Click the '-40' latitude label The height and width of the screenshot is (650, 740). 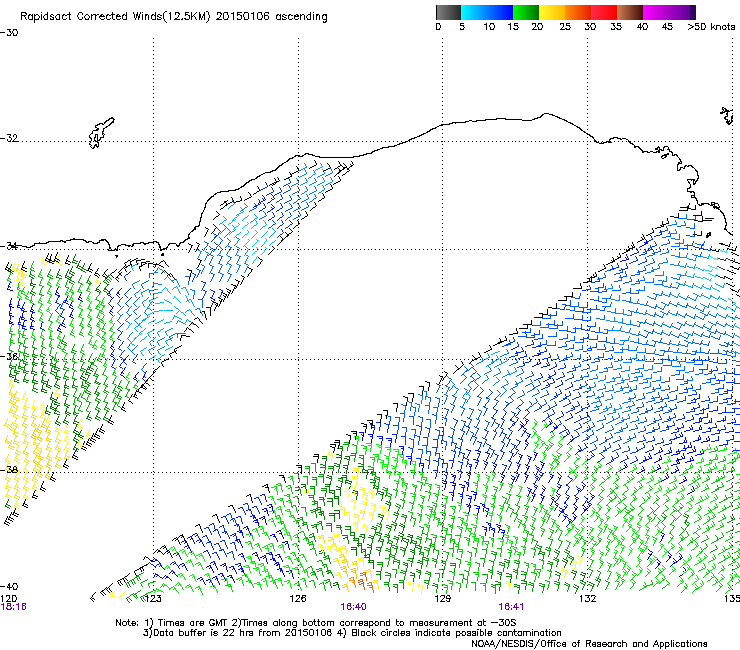coord(9,586)
